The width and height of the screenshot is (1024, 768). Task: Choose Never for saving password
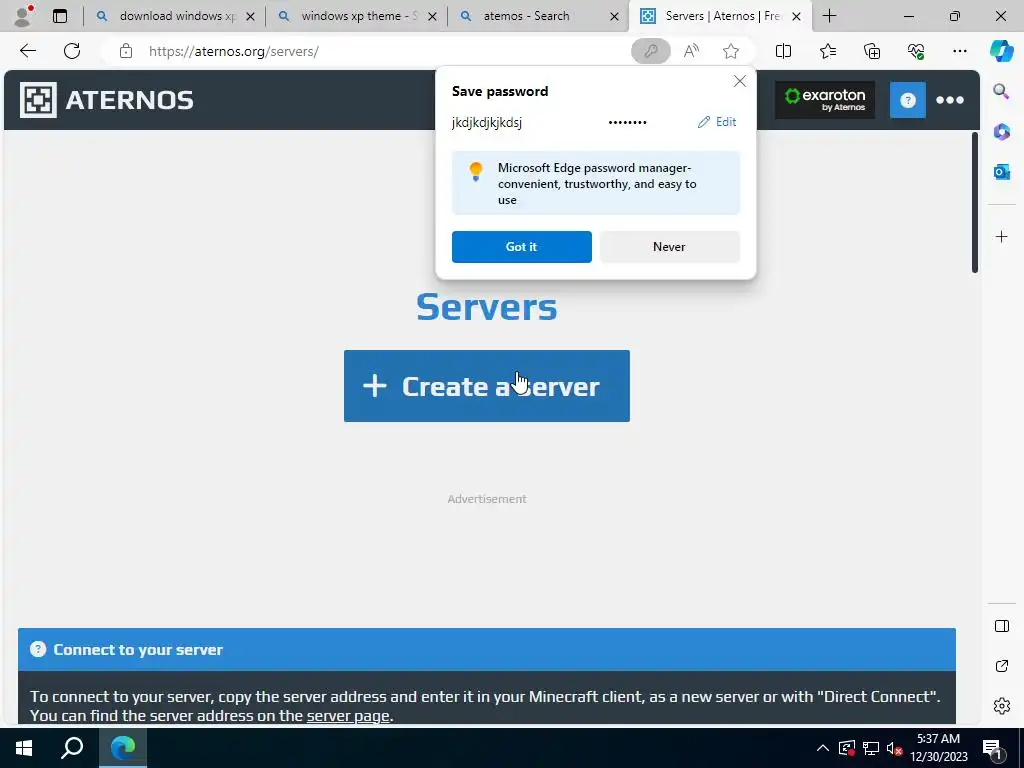coord(669,247)
